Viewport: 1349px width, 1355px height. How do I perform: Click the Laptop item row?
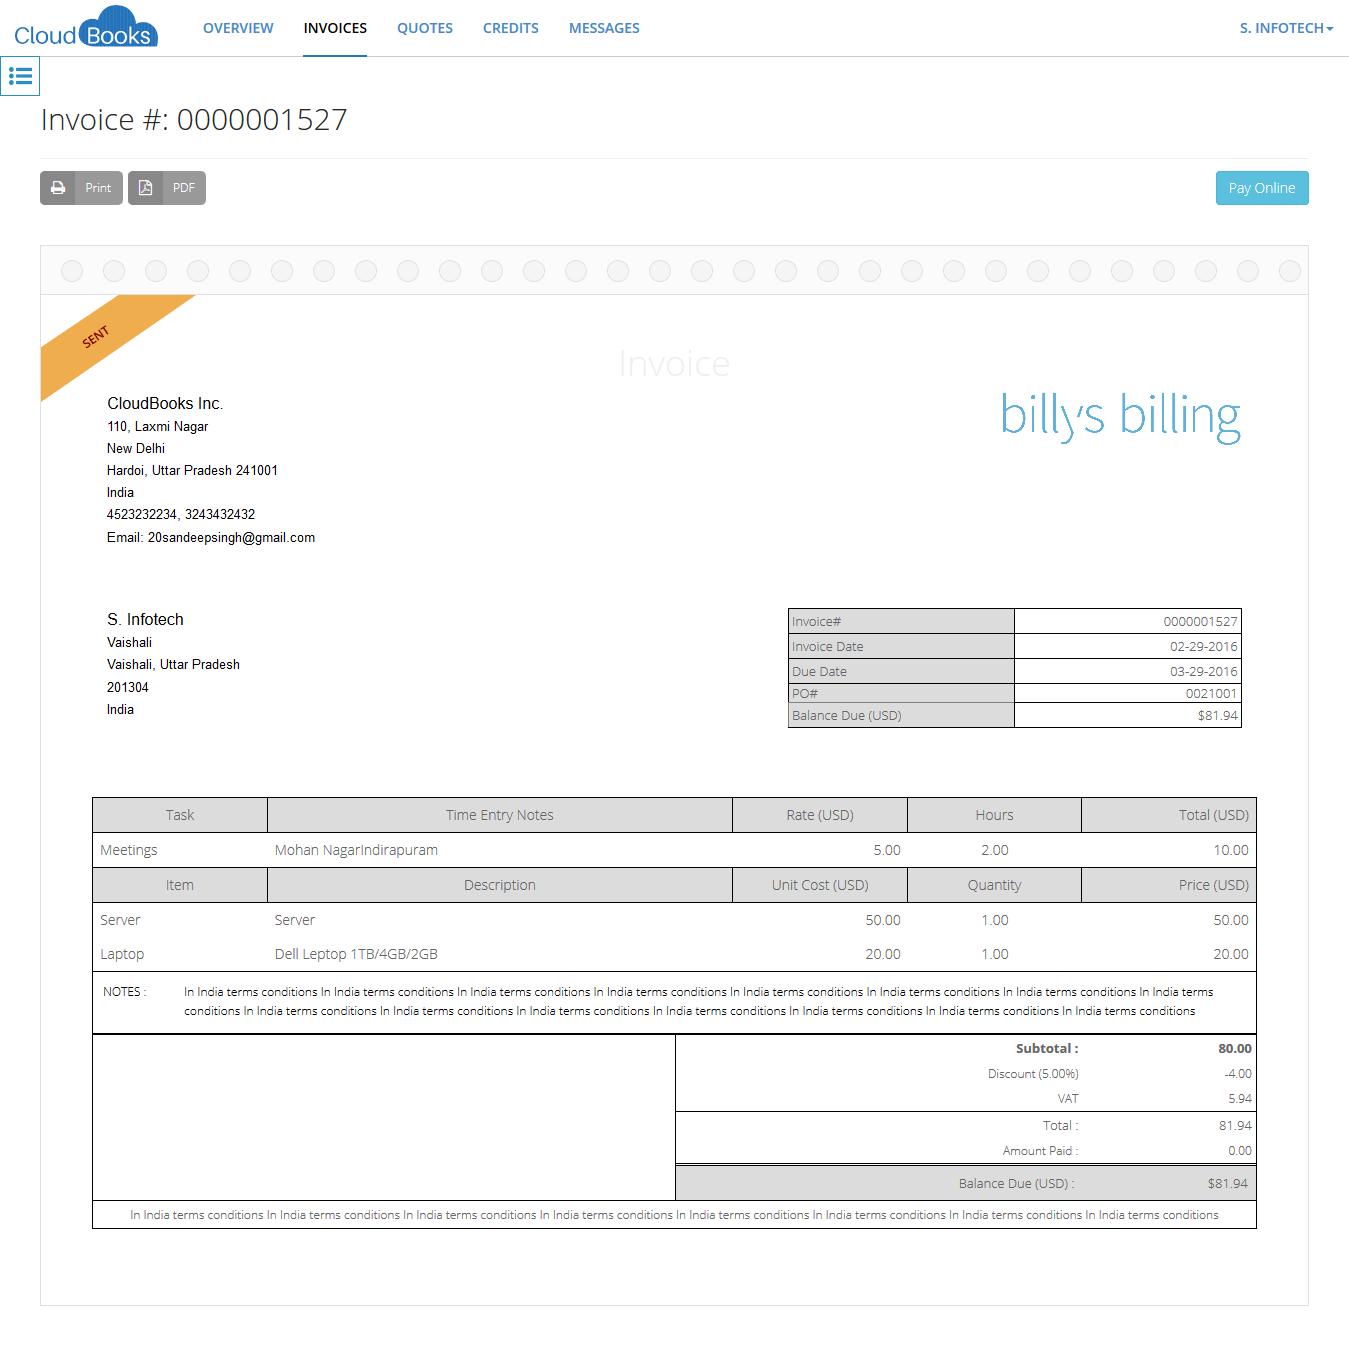click(674, 954)
